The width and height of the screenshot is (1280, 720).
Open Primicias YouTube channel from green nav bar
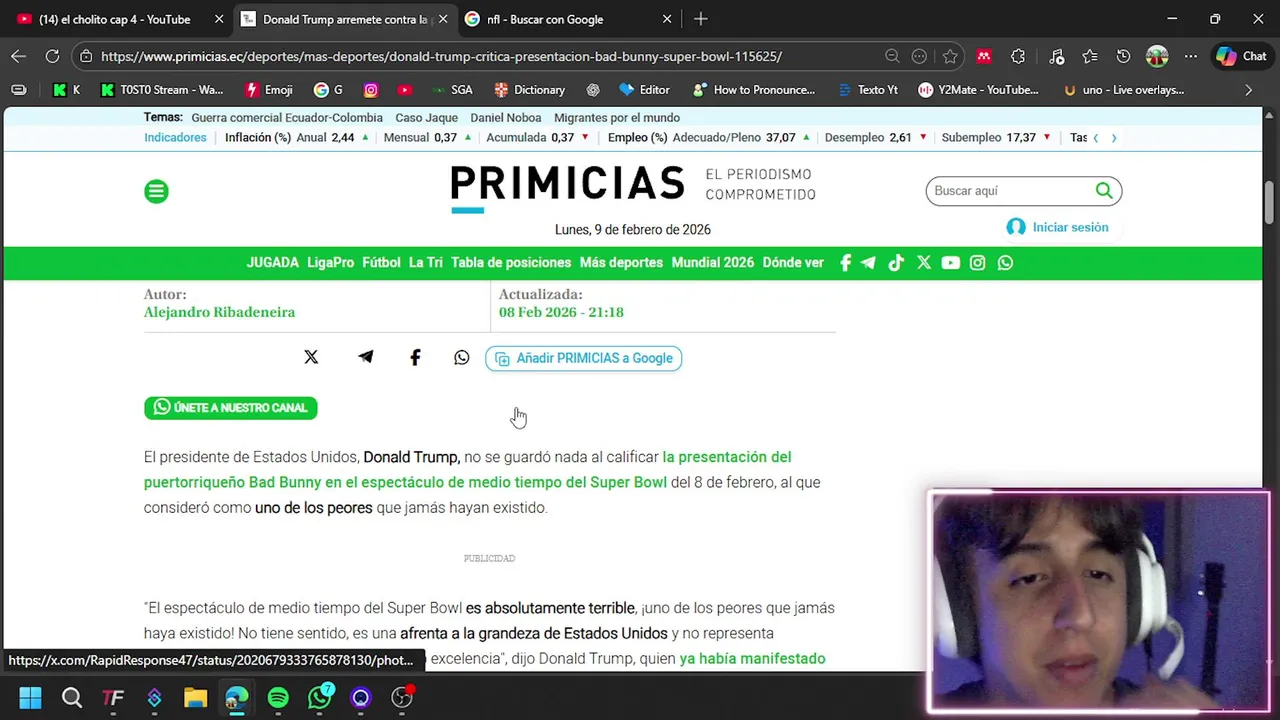click(x=950, y=263)
